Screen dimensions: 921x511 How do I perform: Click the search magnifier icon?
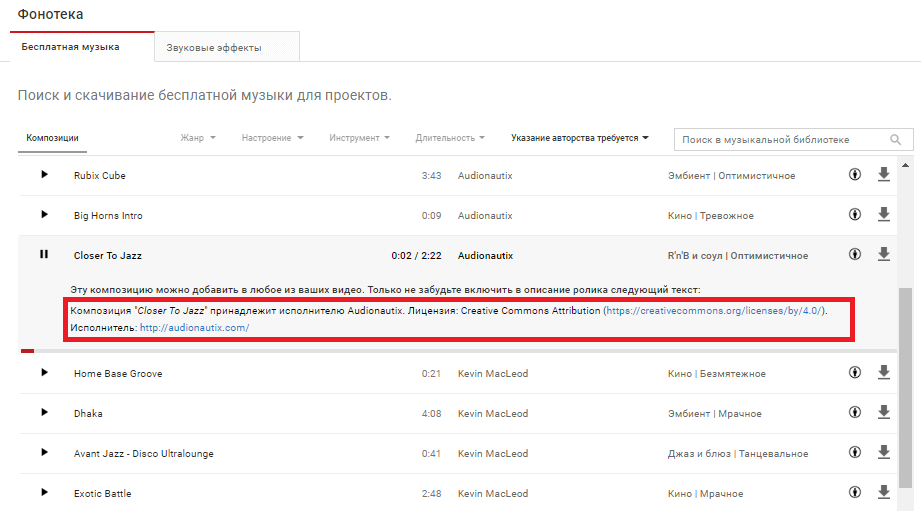coord(896,140)
